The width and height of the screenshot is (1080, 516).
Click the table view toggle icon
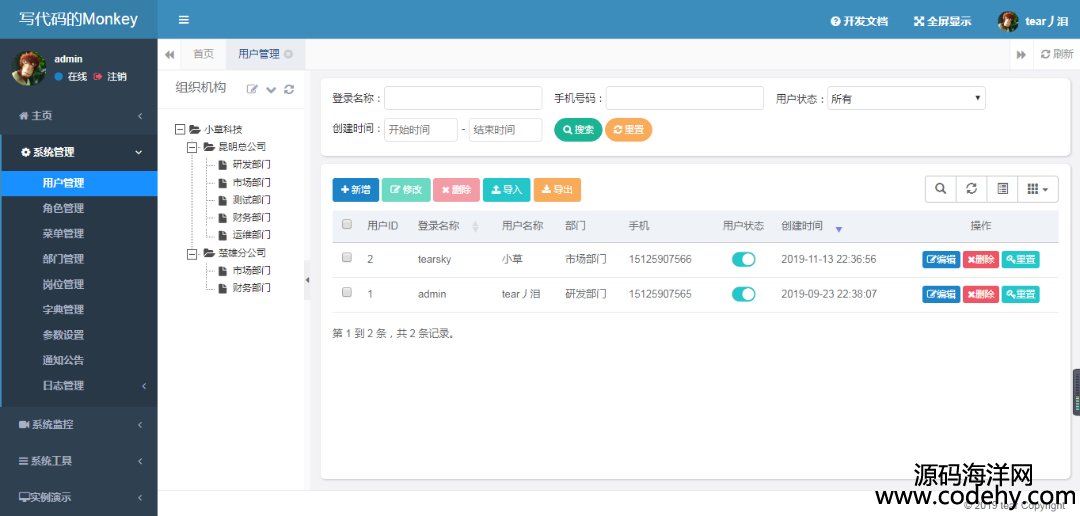click(1002, 189)
